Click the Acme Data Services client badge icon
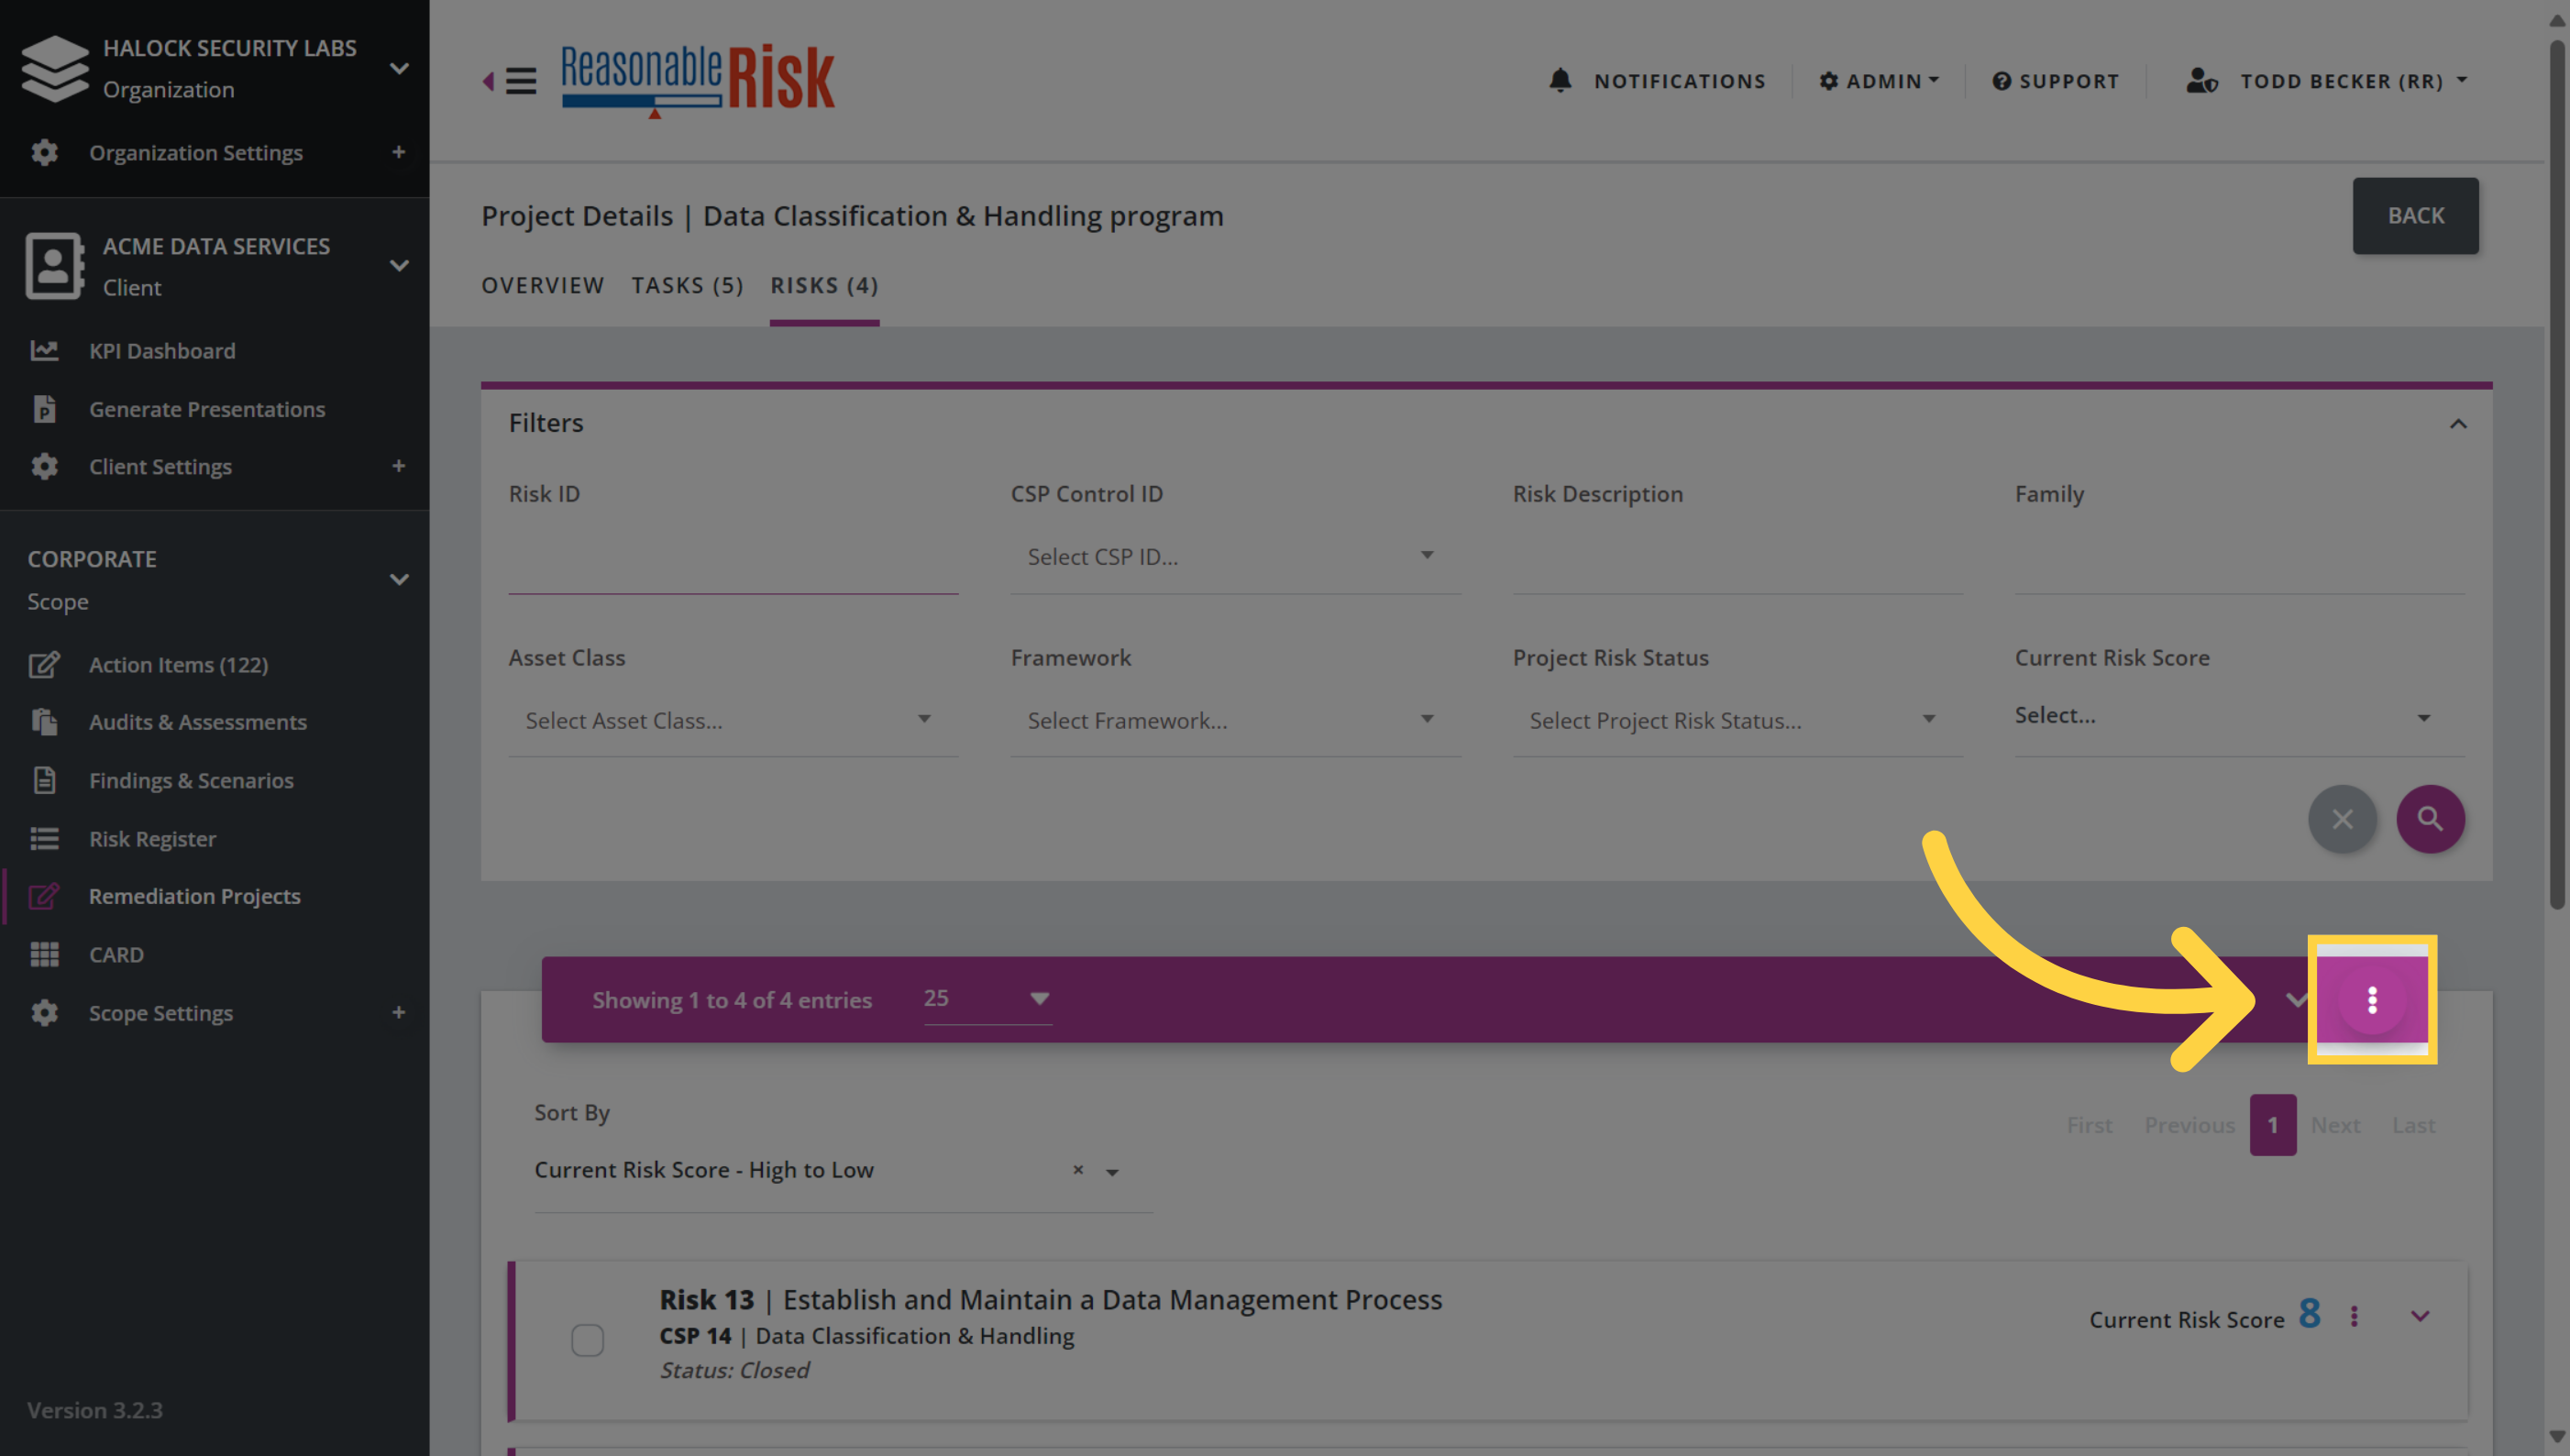 pyautogui.click(x=54, y=266)
